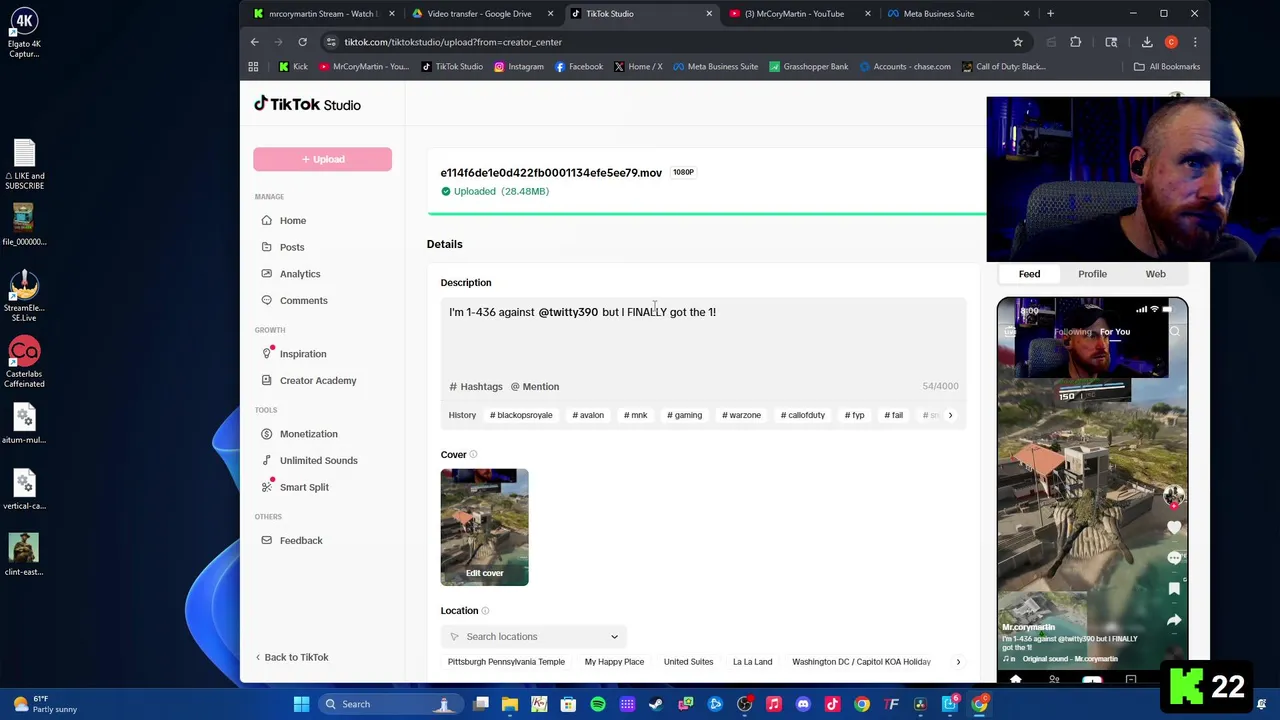Open Inspiration under Growth
The width and height of the screenshot is (1280, 720).
pos(293,354)
